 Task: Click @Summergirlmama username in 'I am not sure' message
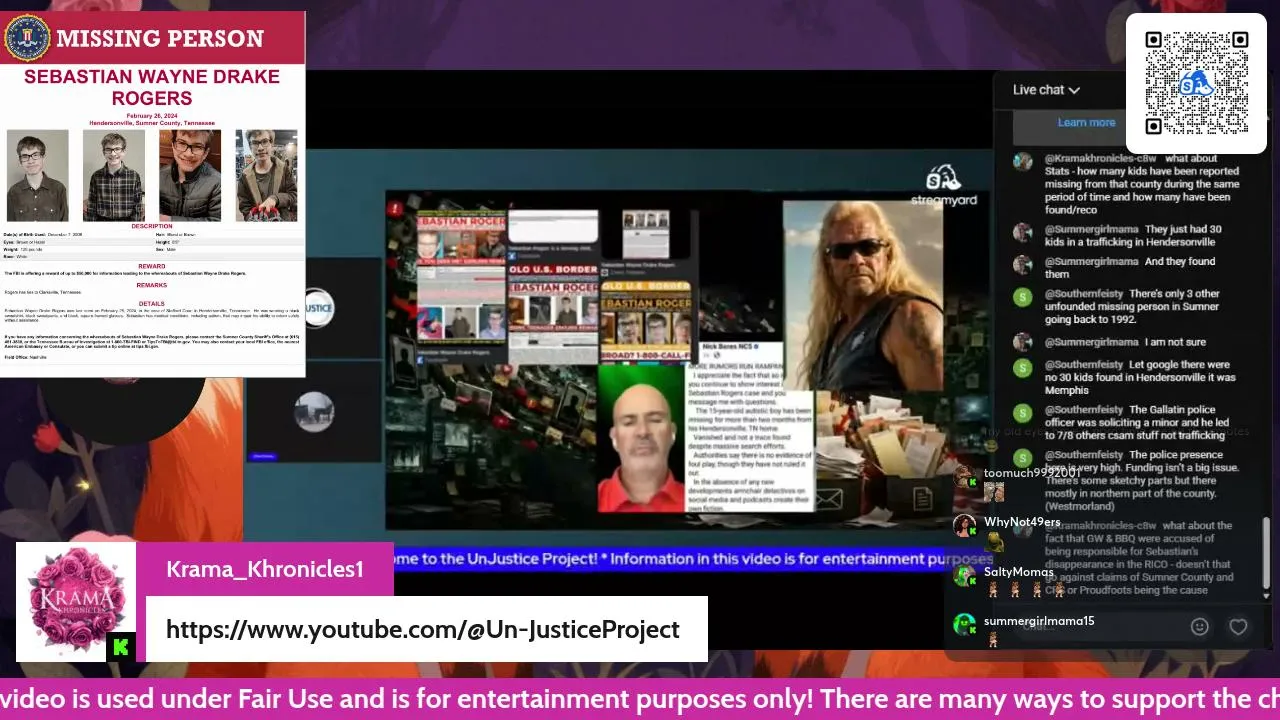click(x=1092, y=342)
